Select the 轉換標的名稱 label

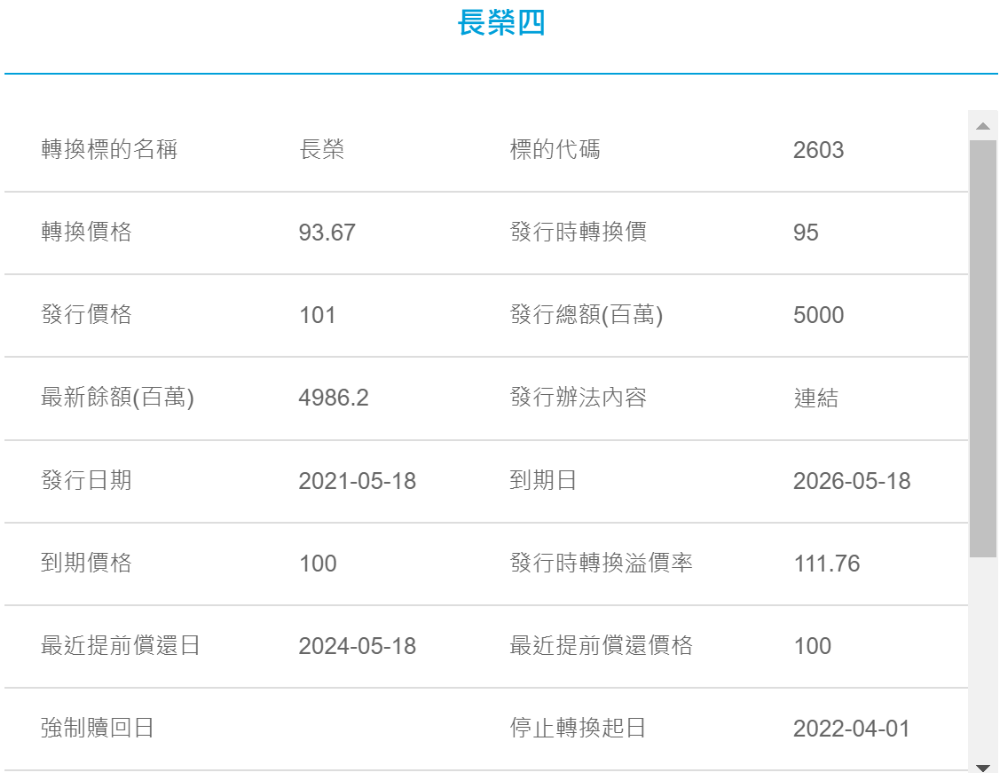[x=109, y=149]
